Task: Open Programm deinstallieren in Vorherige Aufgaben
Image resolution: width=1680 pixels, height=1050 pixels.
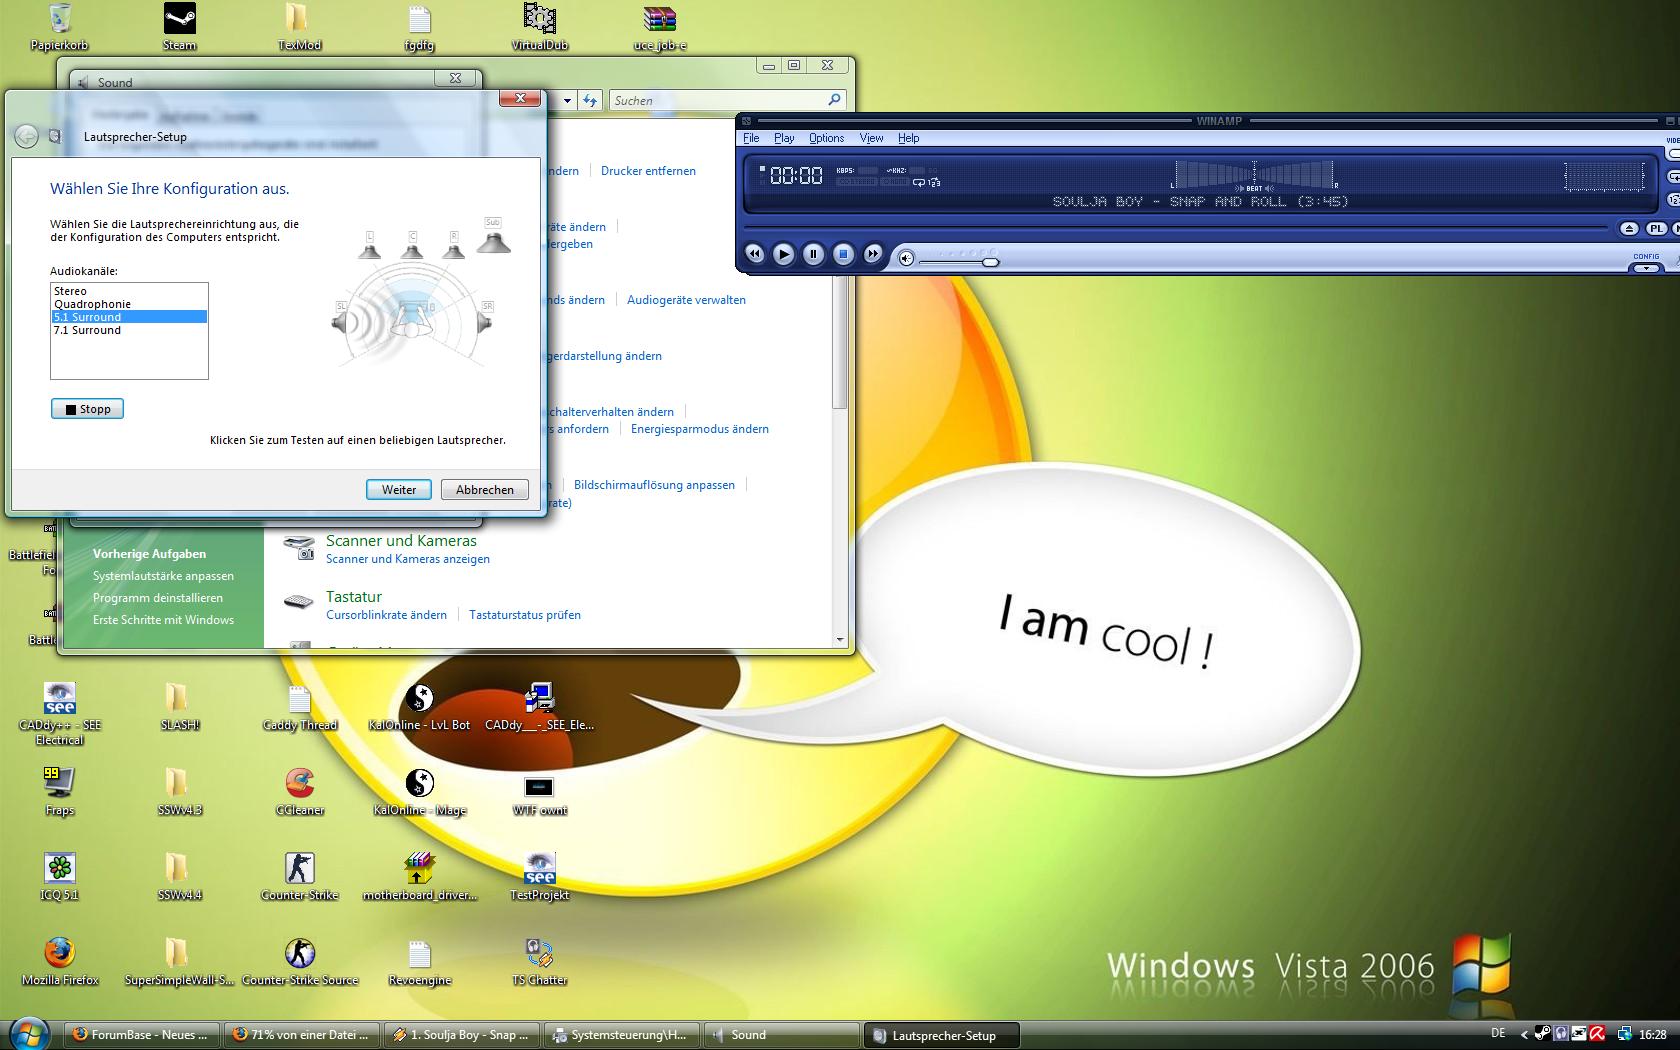Action: (x=158, y=598)
